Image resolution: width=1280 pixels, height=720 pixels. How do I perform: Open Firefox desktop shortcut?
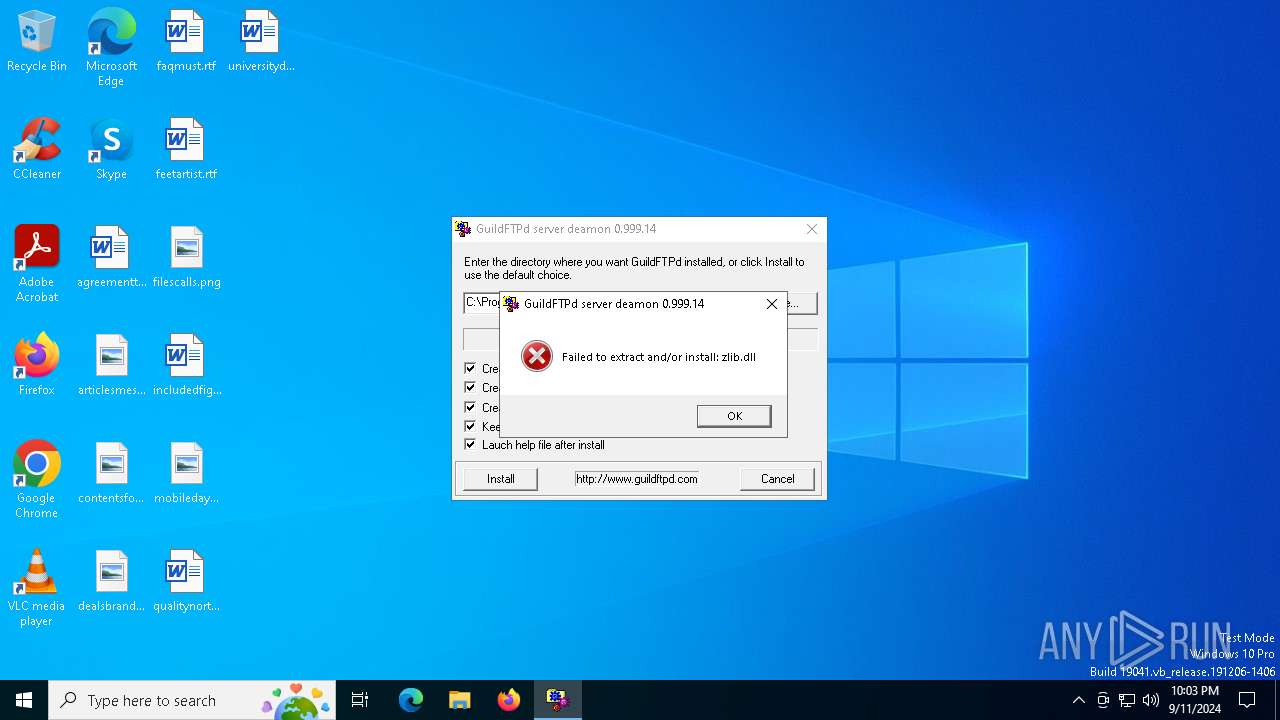[x=37, y=366]
